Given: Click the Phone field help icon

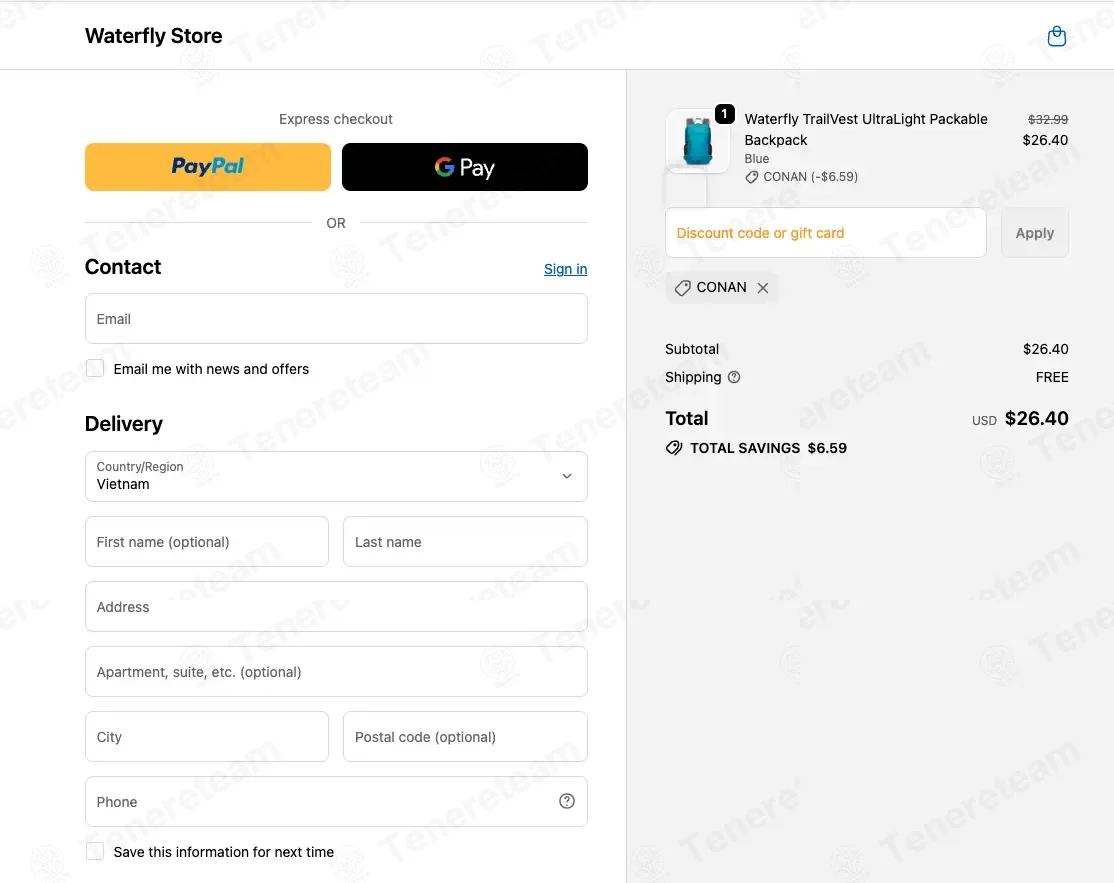Looking at the screenshot, I should 566,801.
